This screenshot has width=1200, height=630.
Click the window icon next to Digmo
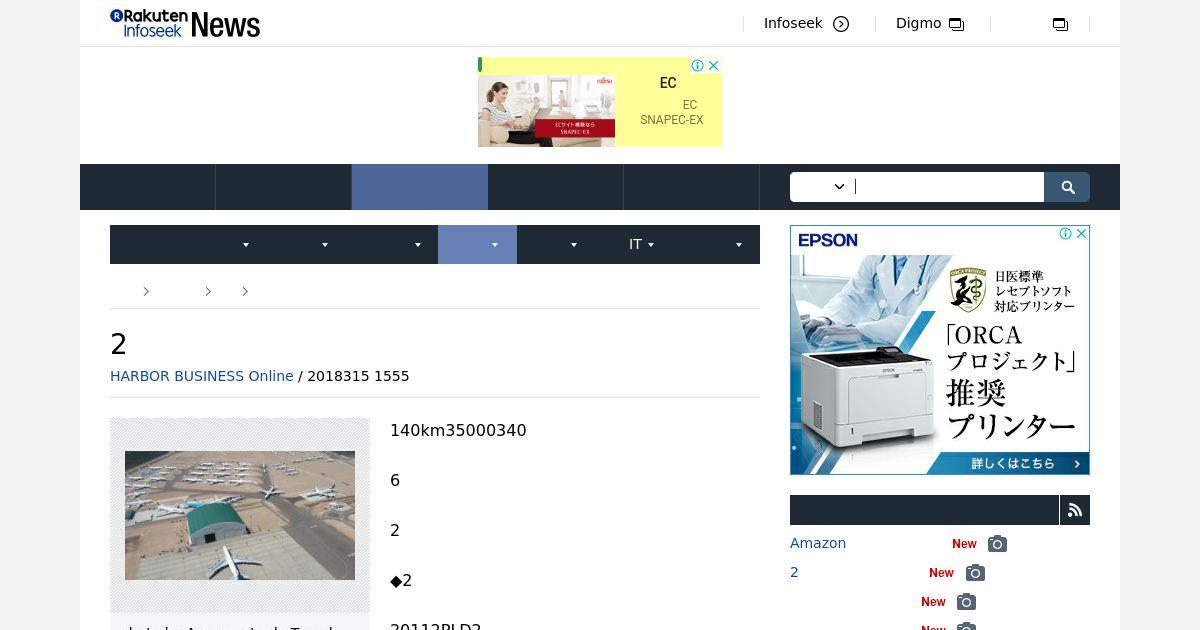[957, 24]
